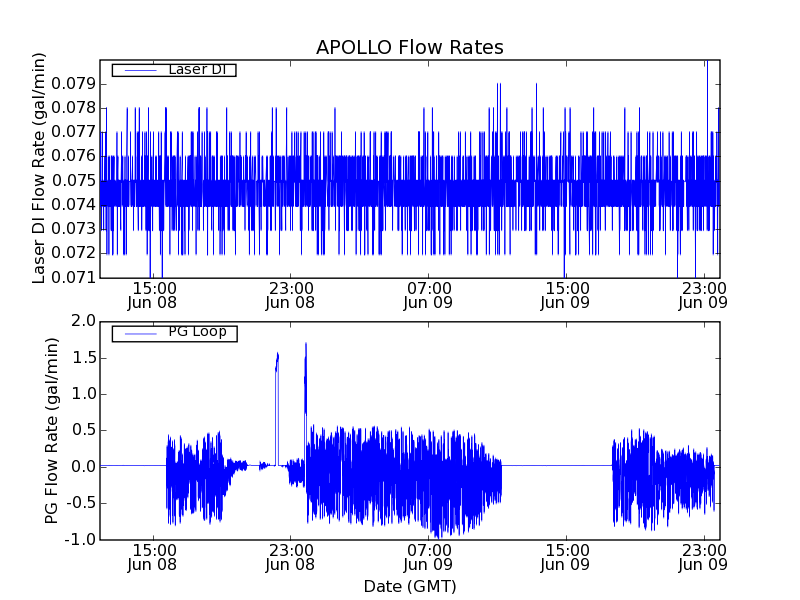
Task: Click bottom plot's "07:00 Jun 09" time label
Action: [x=428, y=556]
